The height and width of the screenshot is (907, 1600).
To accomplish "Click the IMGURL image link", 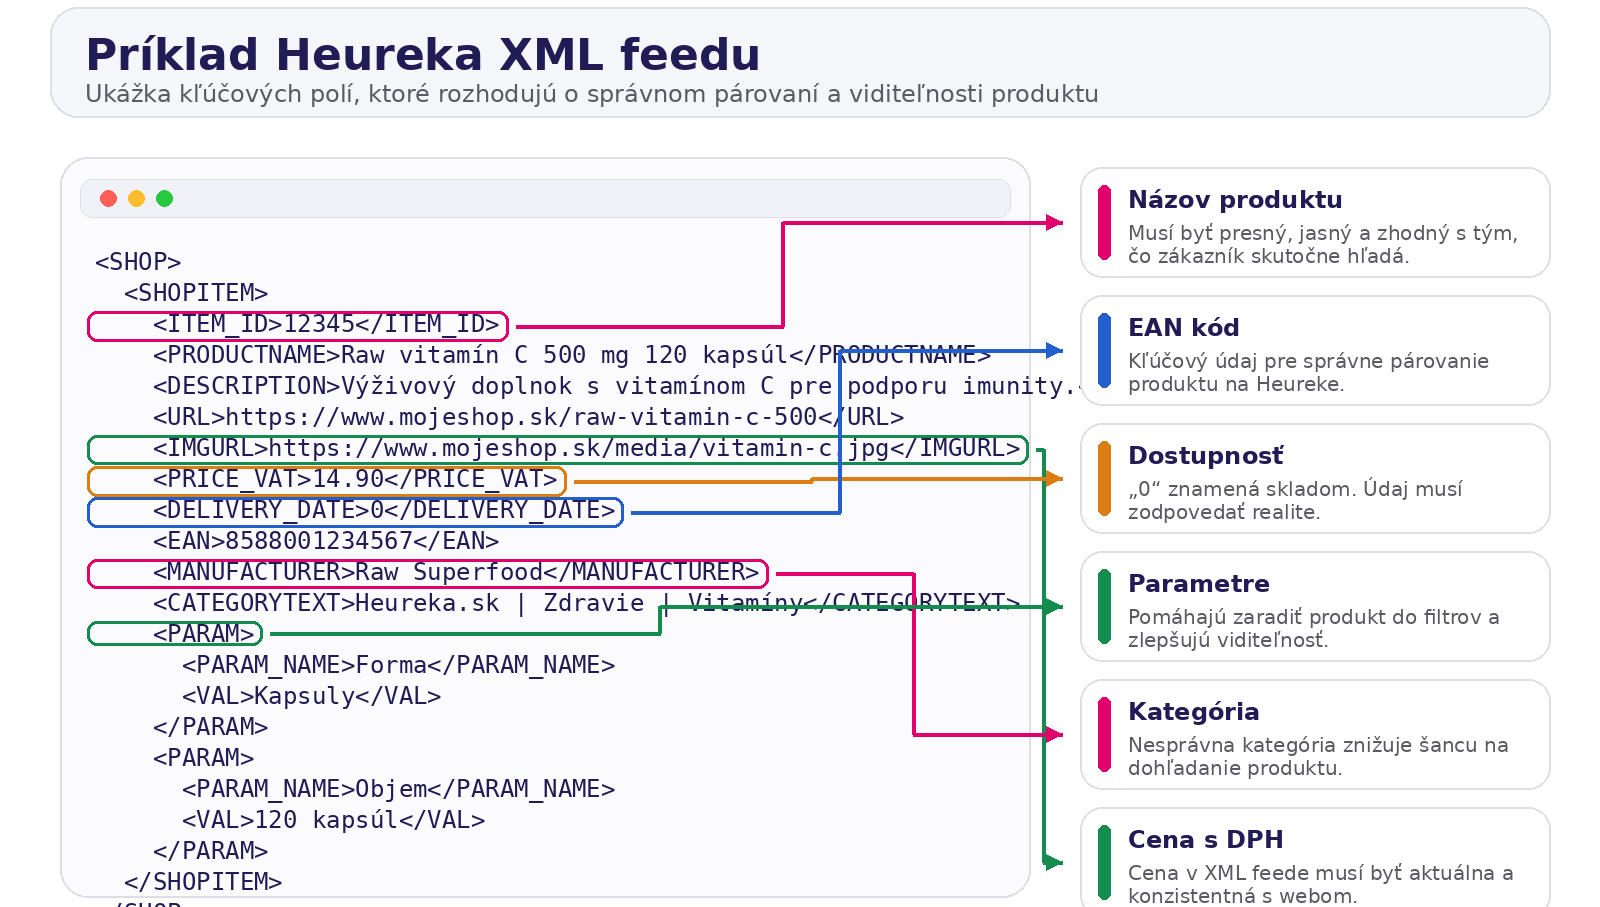I will (555, 448).
